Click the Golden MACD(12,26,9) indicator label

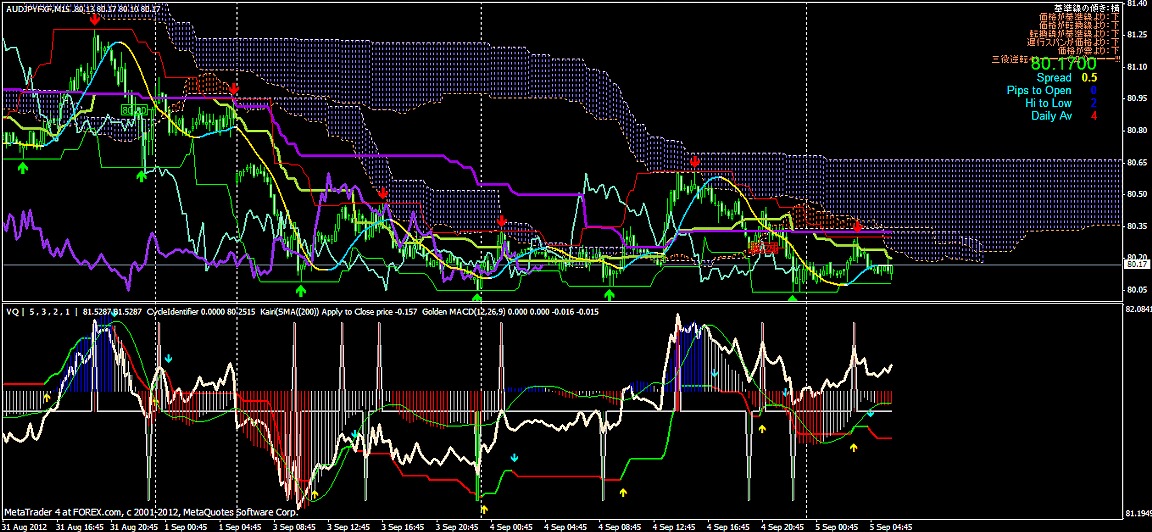[463, 312]
